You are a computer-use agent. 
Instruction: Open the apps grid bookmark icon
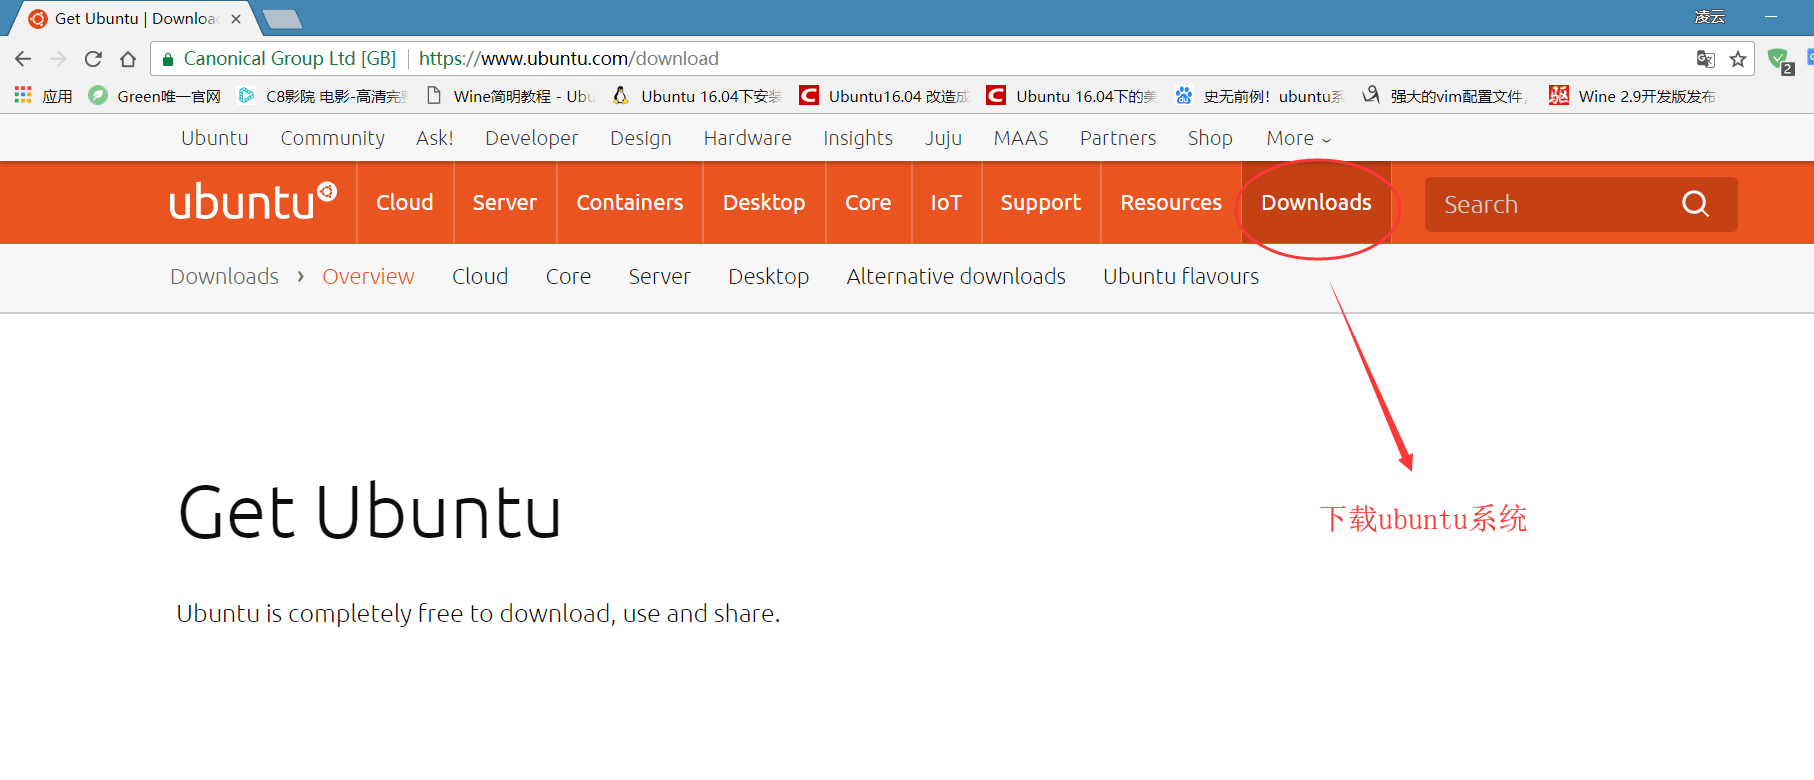(23, 96)
